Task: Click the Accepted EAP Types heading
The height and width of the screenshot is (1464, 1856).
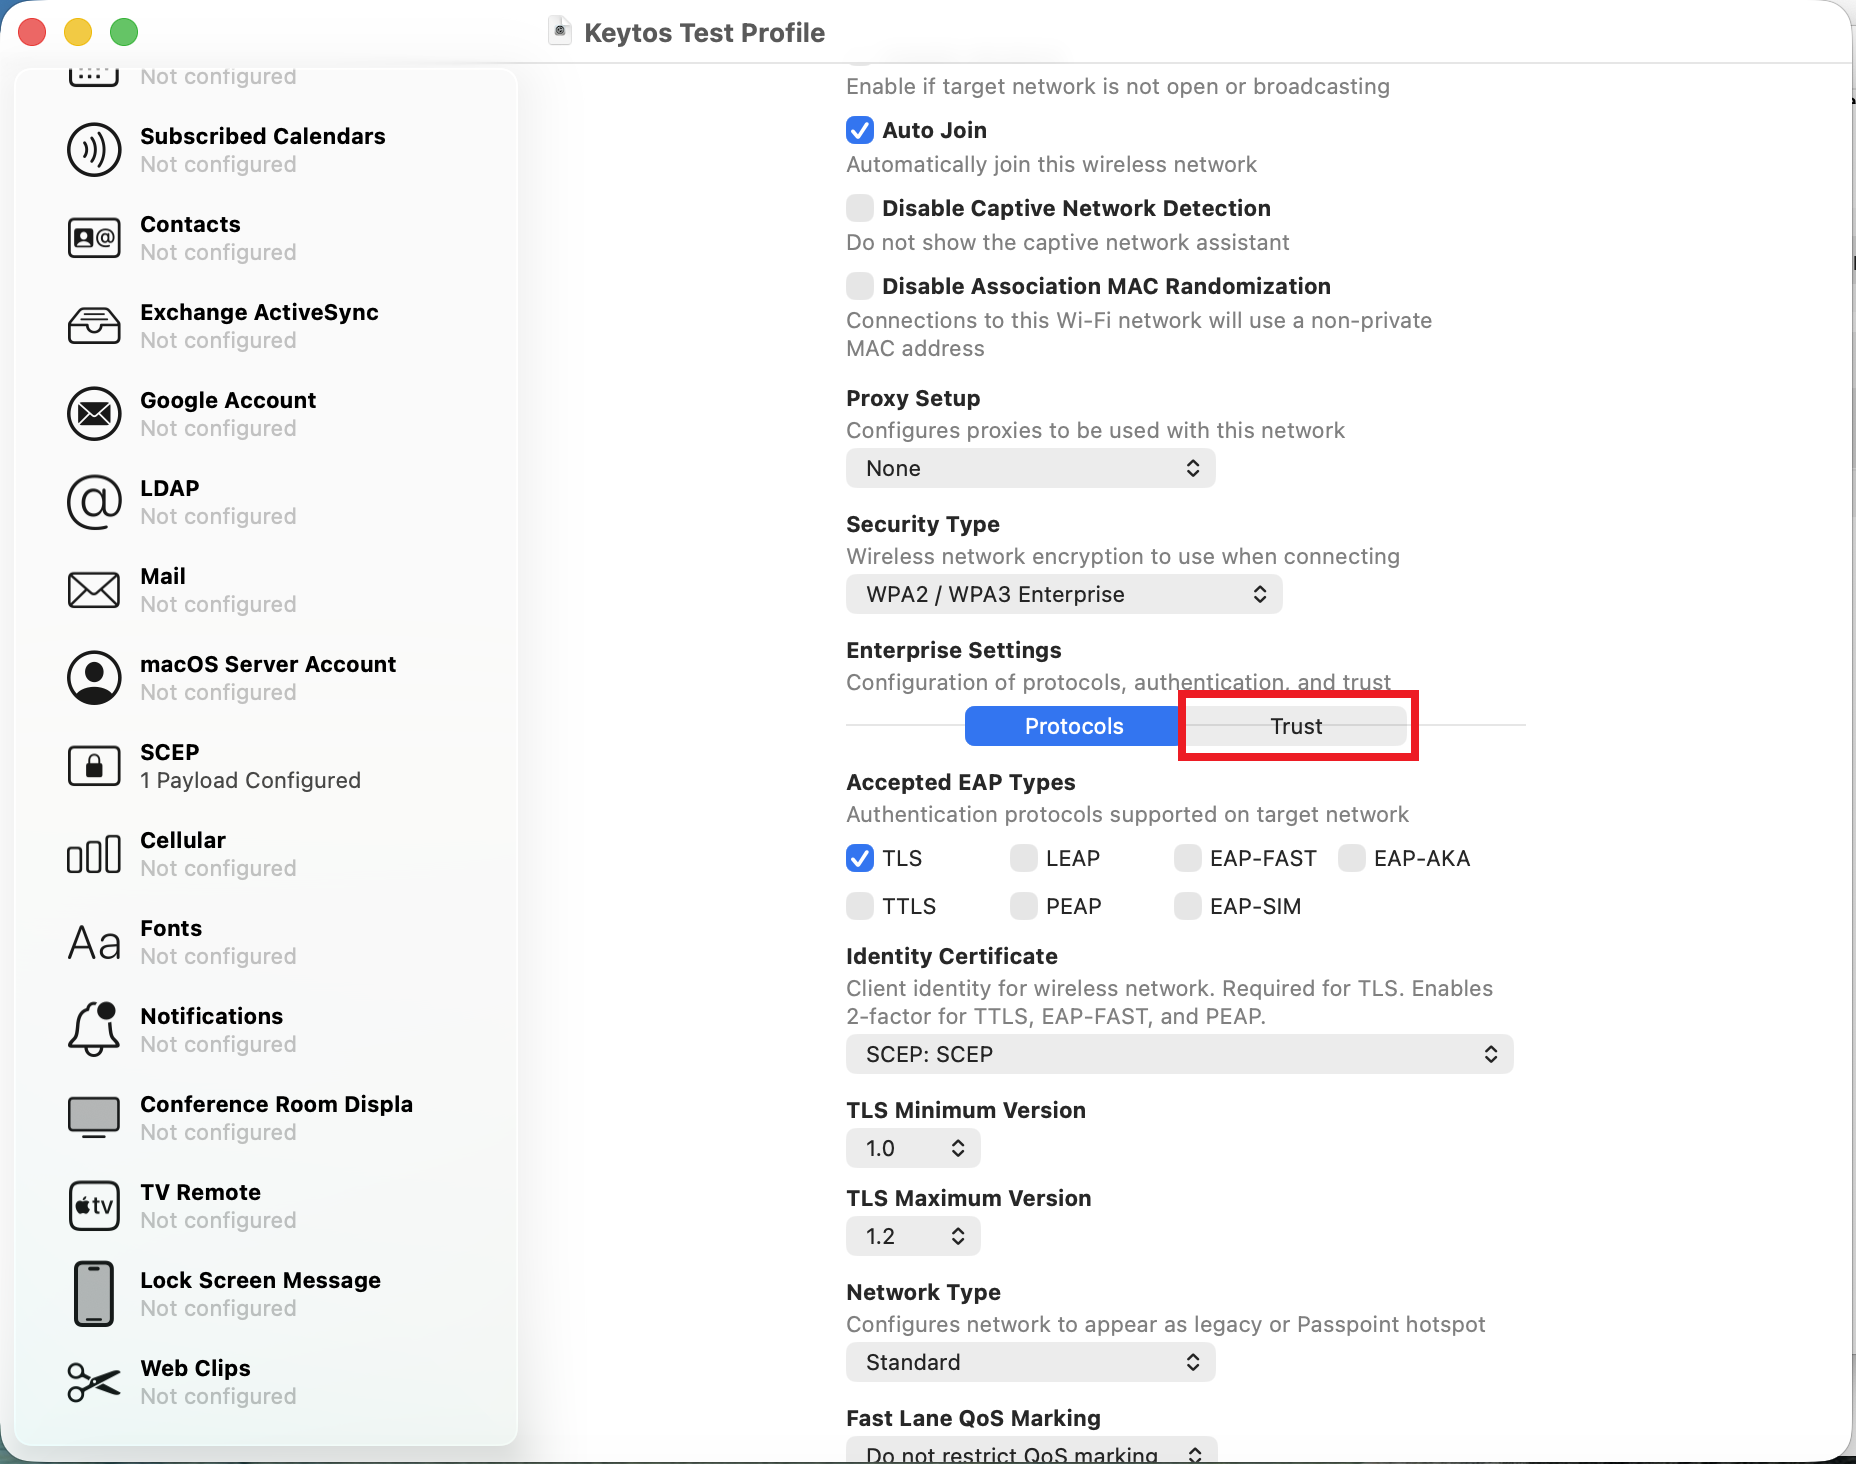Action: (x=960, y=782)
